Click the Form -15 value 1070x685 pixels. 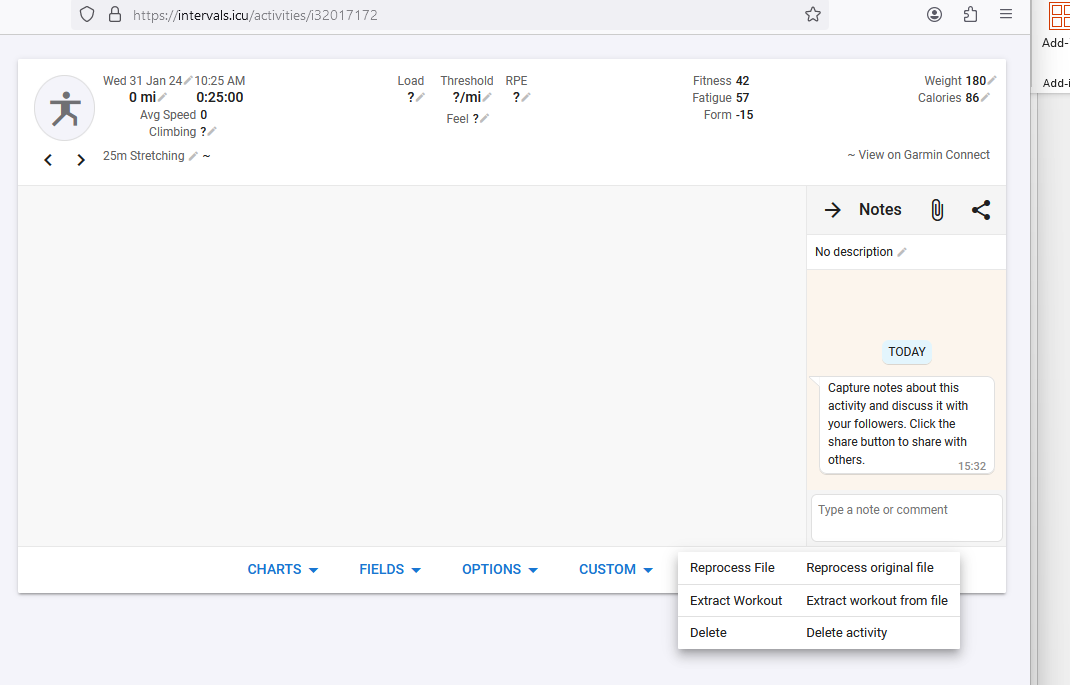(x=744, y=115)
